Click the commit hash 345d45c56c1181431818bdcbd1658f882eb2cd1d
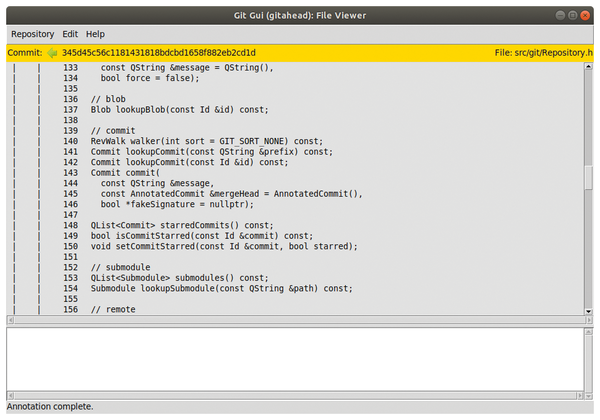 coord(159,53)
